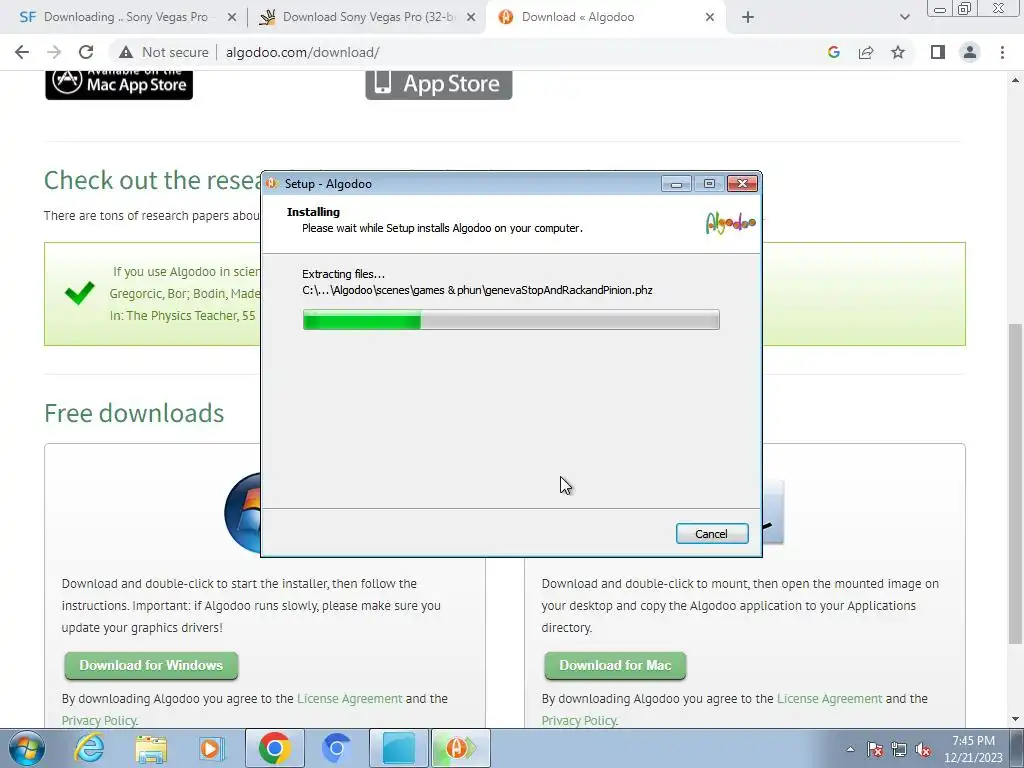
Task: Reload the Algodoo download page
Action: 86,52
